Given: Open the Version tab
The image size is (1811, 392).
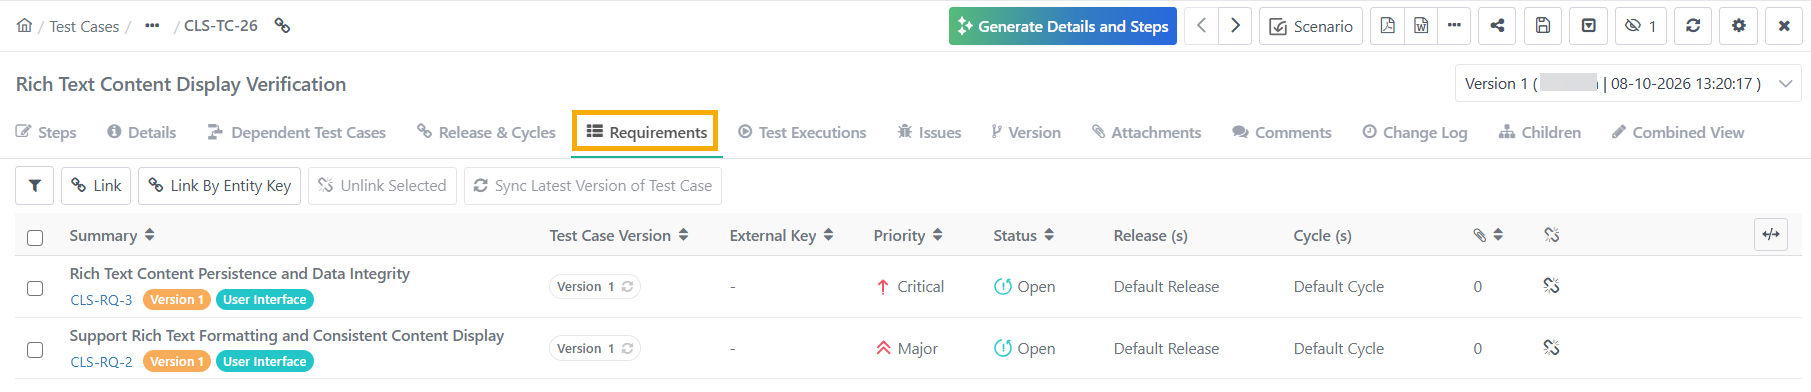Looking at the screenshot, I should (1026, 132).
